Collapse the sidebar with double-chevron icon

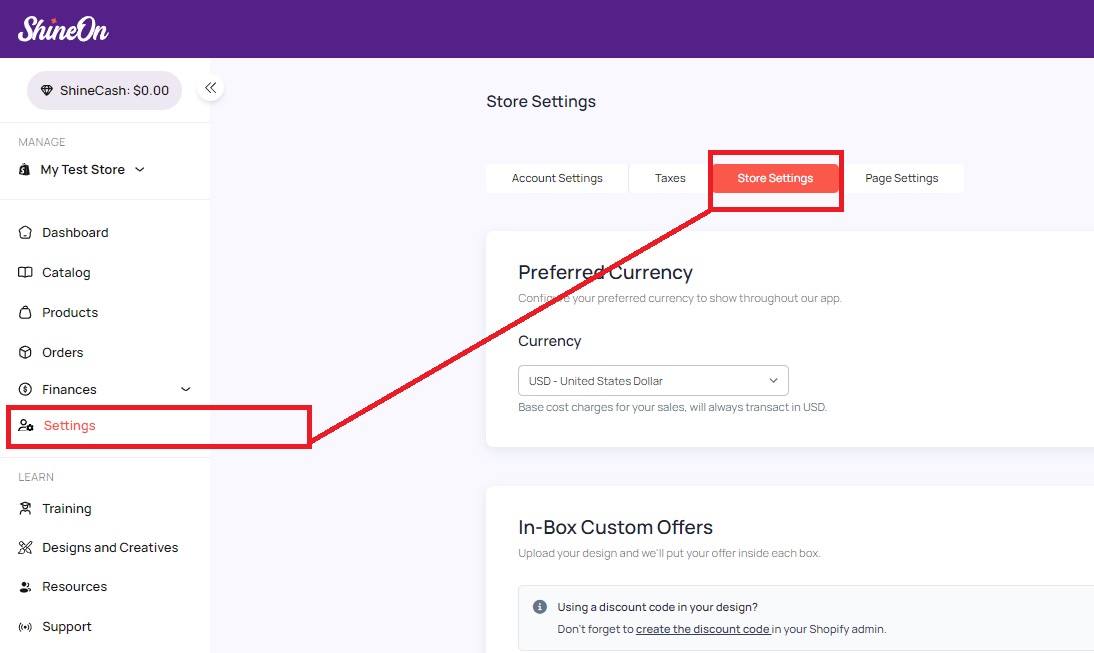click(211, 88)
